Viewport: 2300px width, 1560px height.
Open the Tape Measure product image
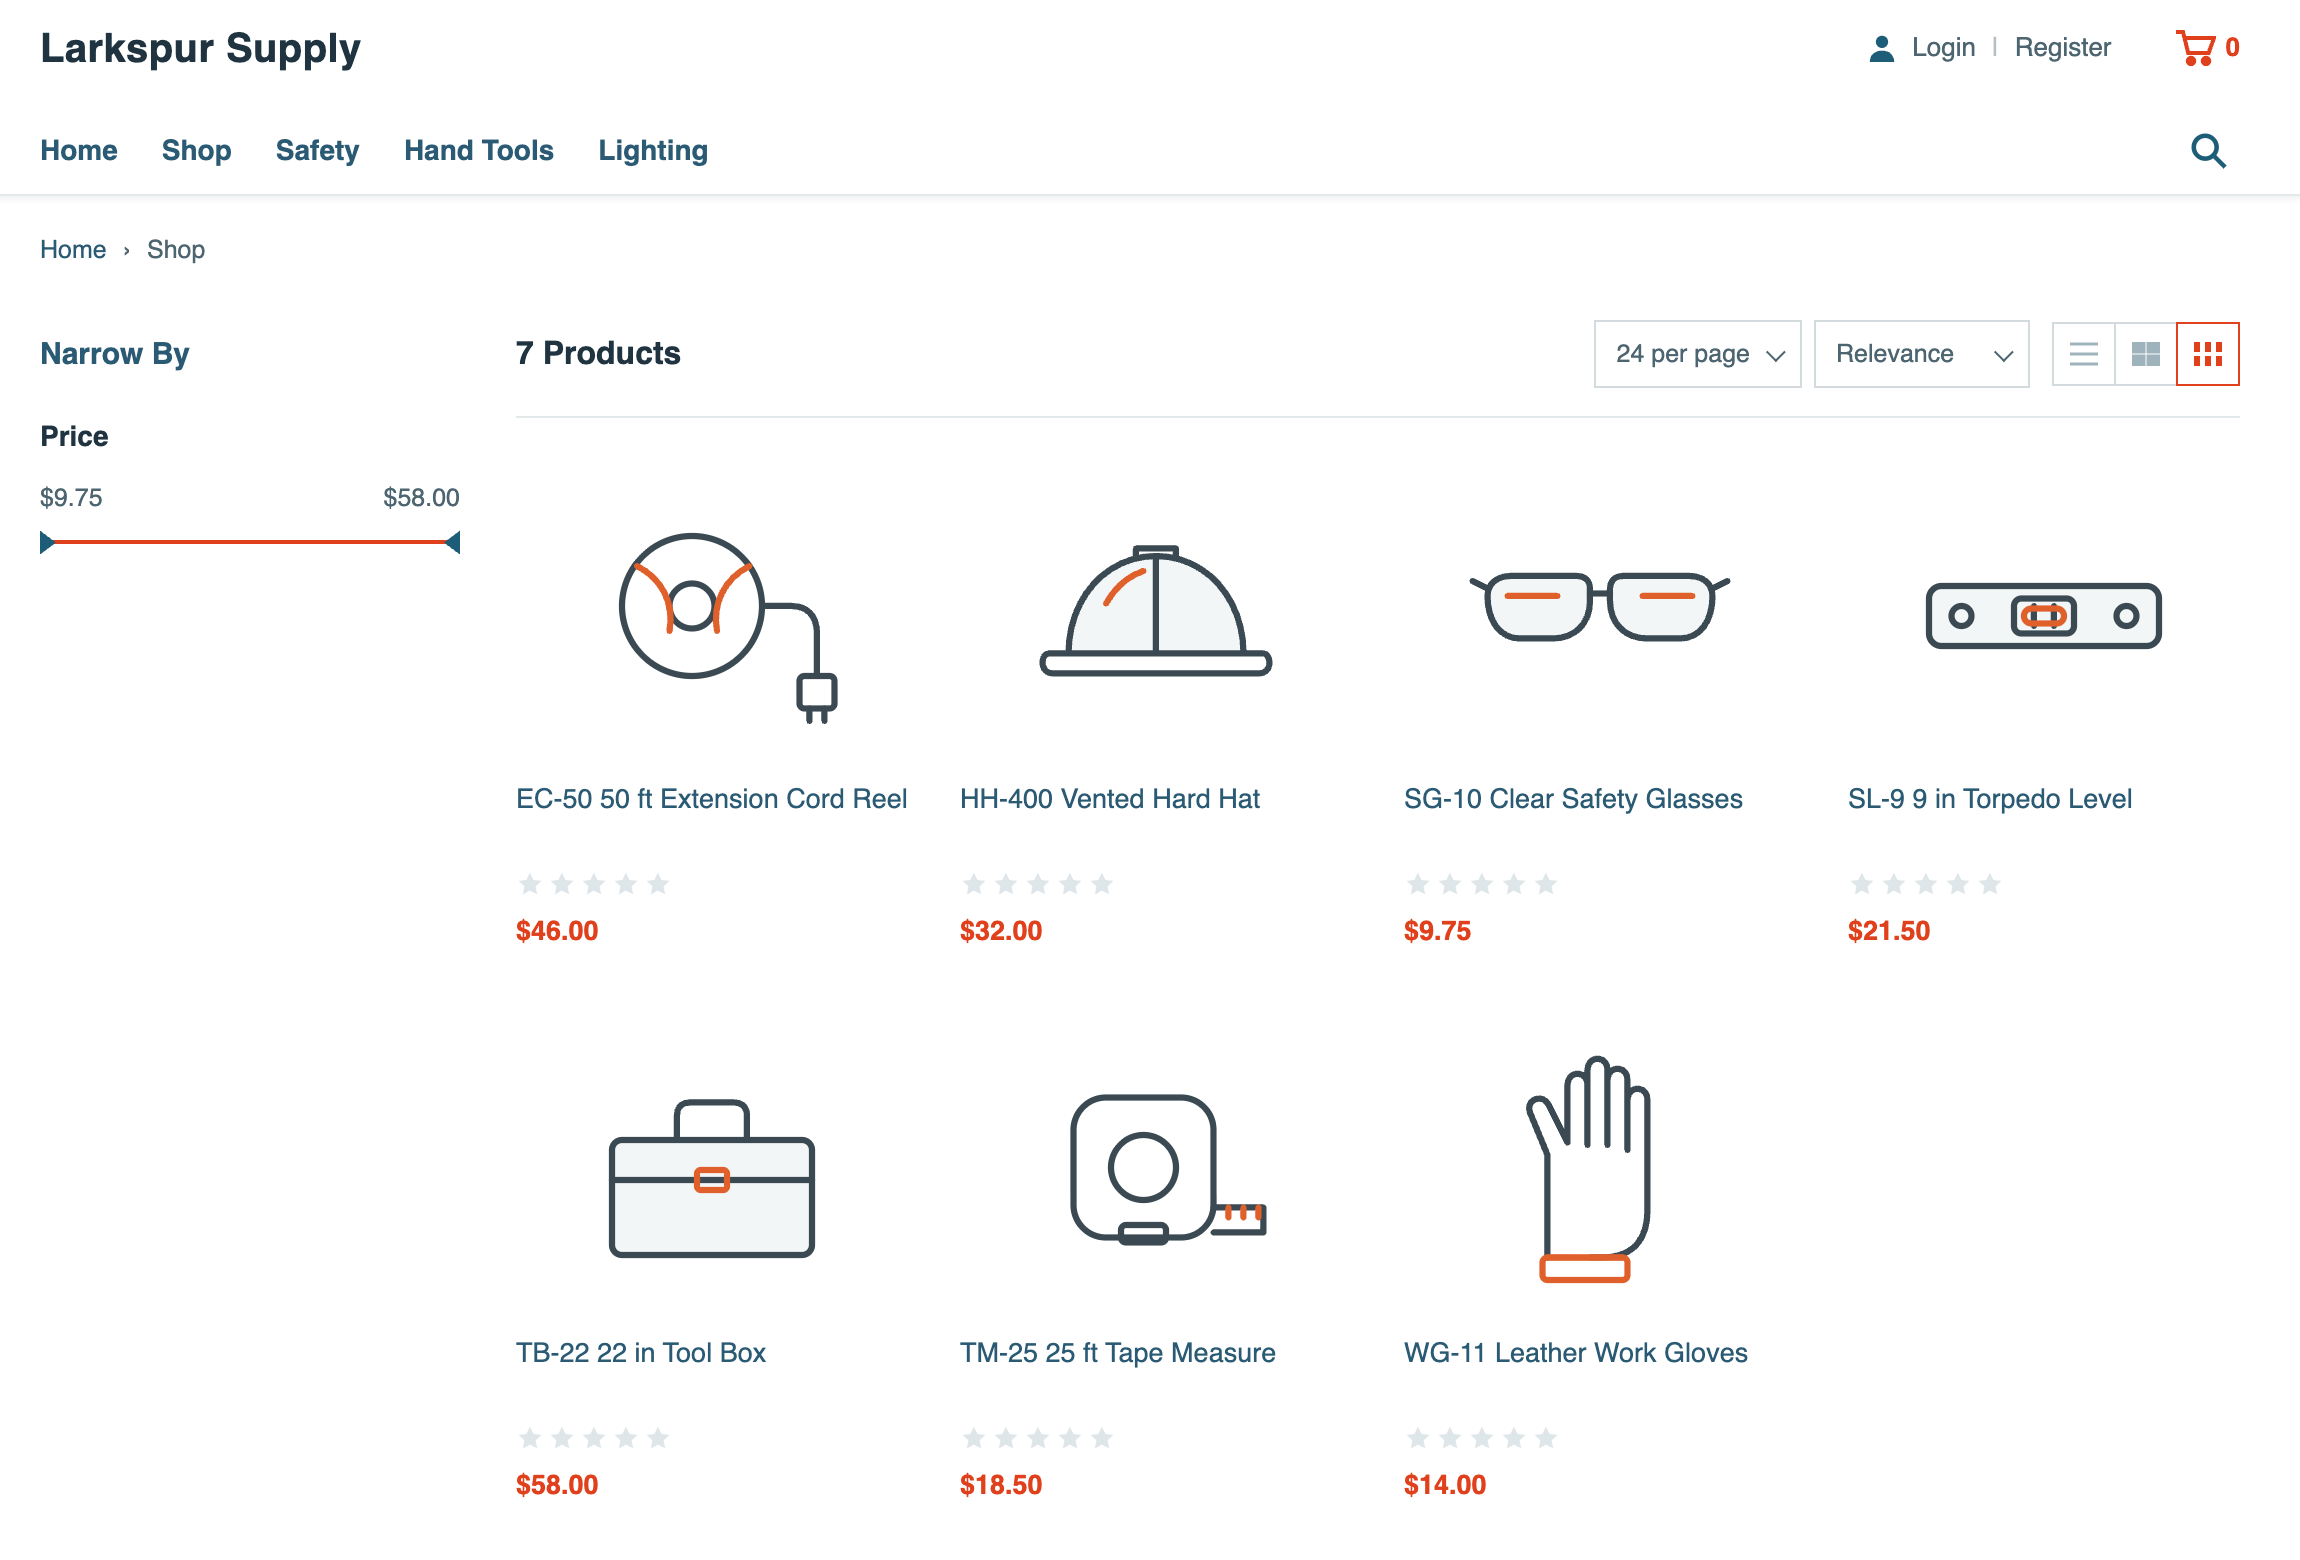click(1168, 1170)
